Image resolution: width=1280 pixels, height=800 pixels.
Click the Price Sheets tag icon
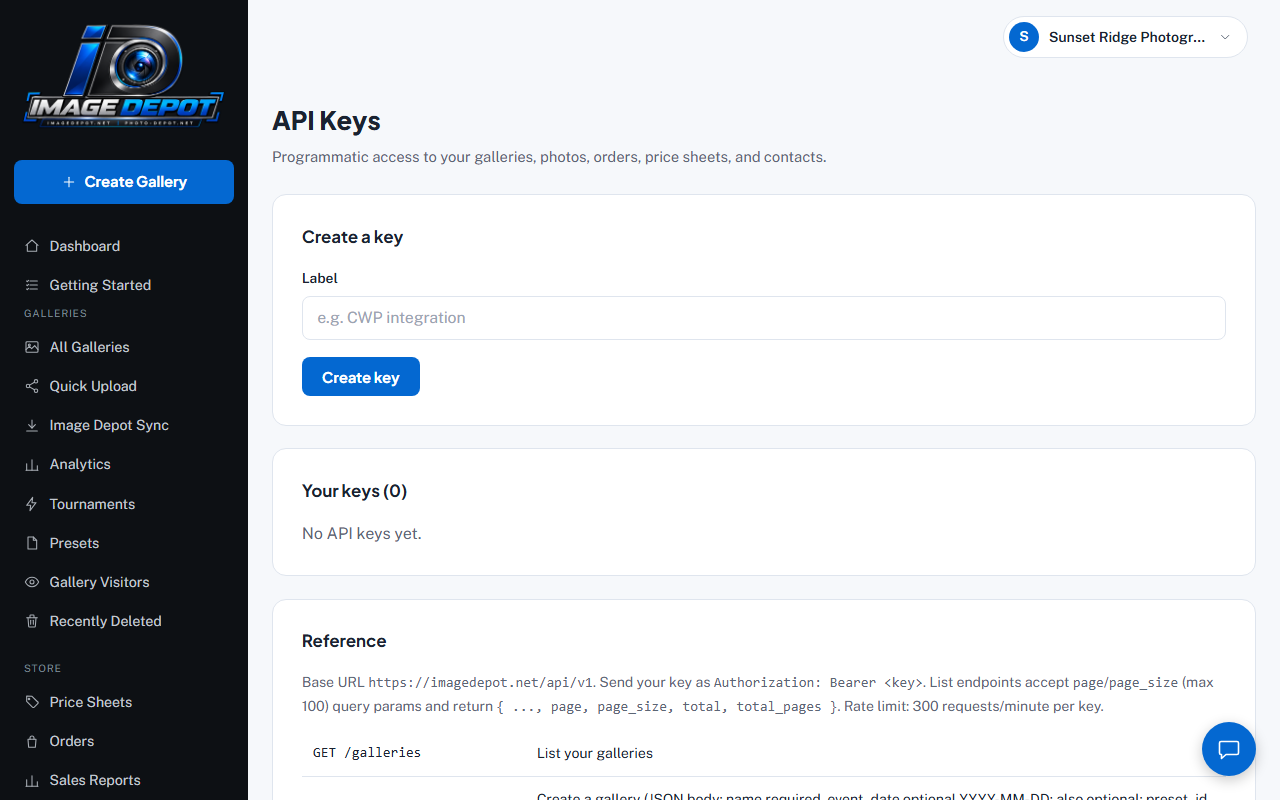pyautogui.click(x=32, y=702)
